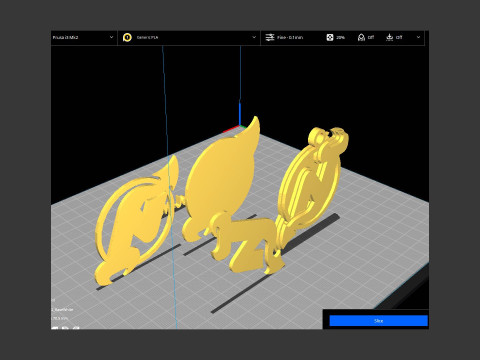Expand the Generic PLA material dropdown chevron
The height and width of the screenshot is (360, 480).
point(254,37)
